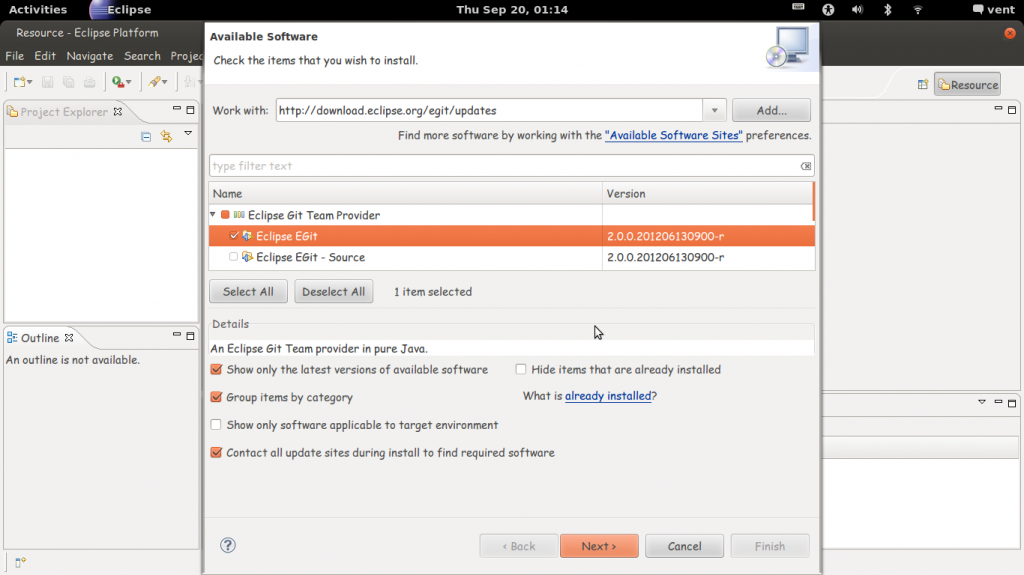The image size is (1024, 575).
Task: Open the accessibility menu icon
Action: point(828,10)
